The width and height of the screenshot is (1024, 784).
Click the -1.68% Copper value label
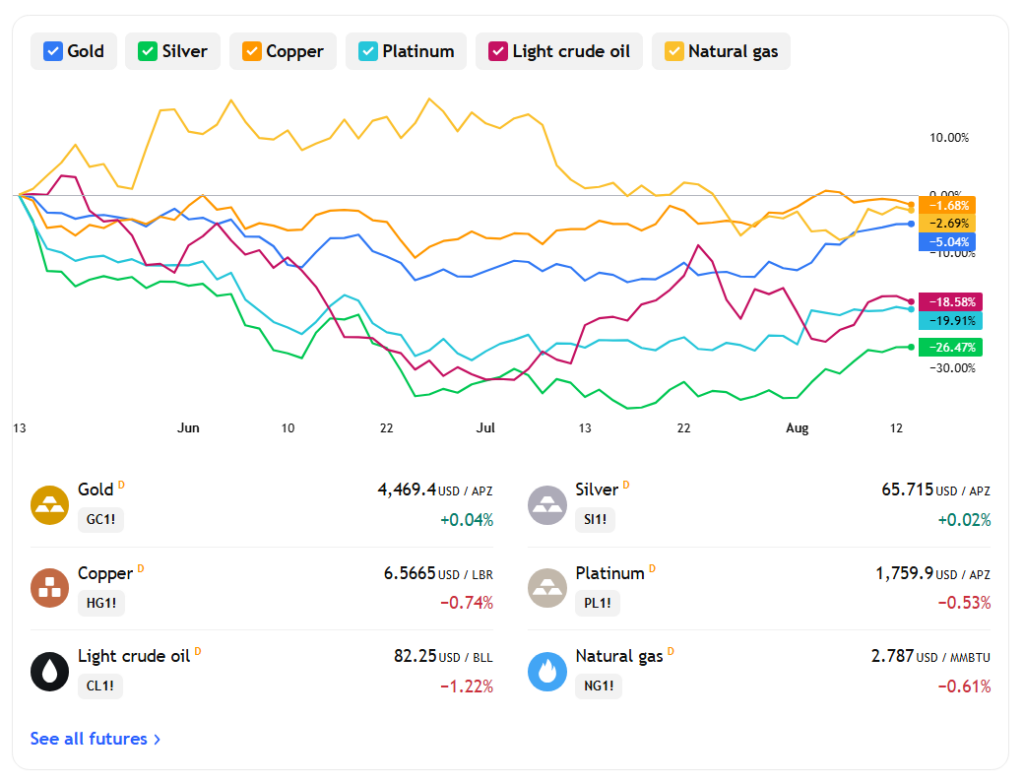[948, 205]
